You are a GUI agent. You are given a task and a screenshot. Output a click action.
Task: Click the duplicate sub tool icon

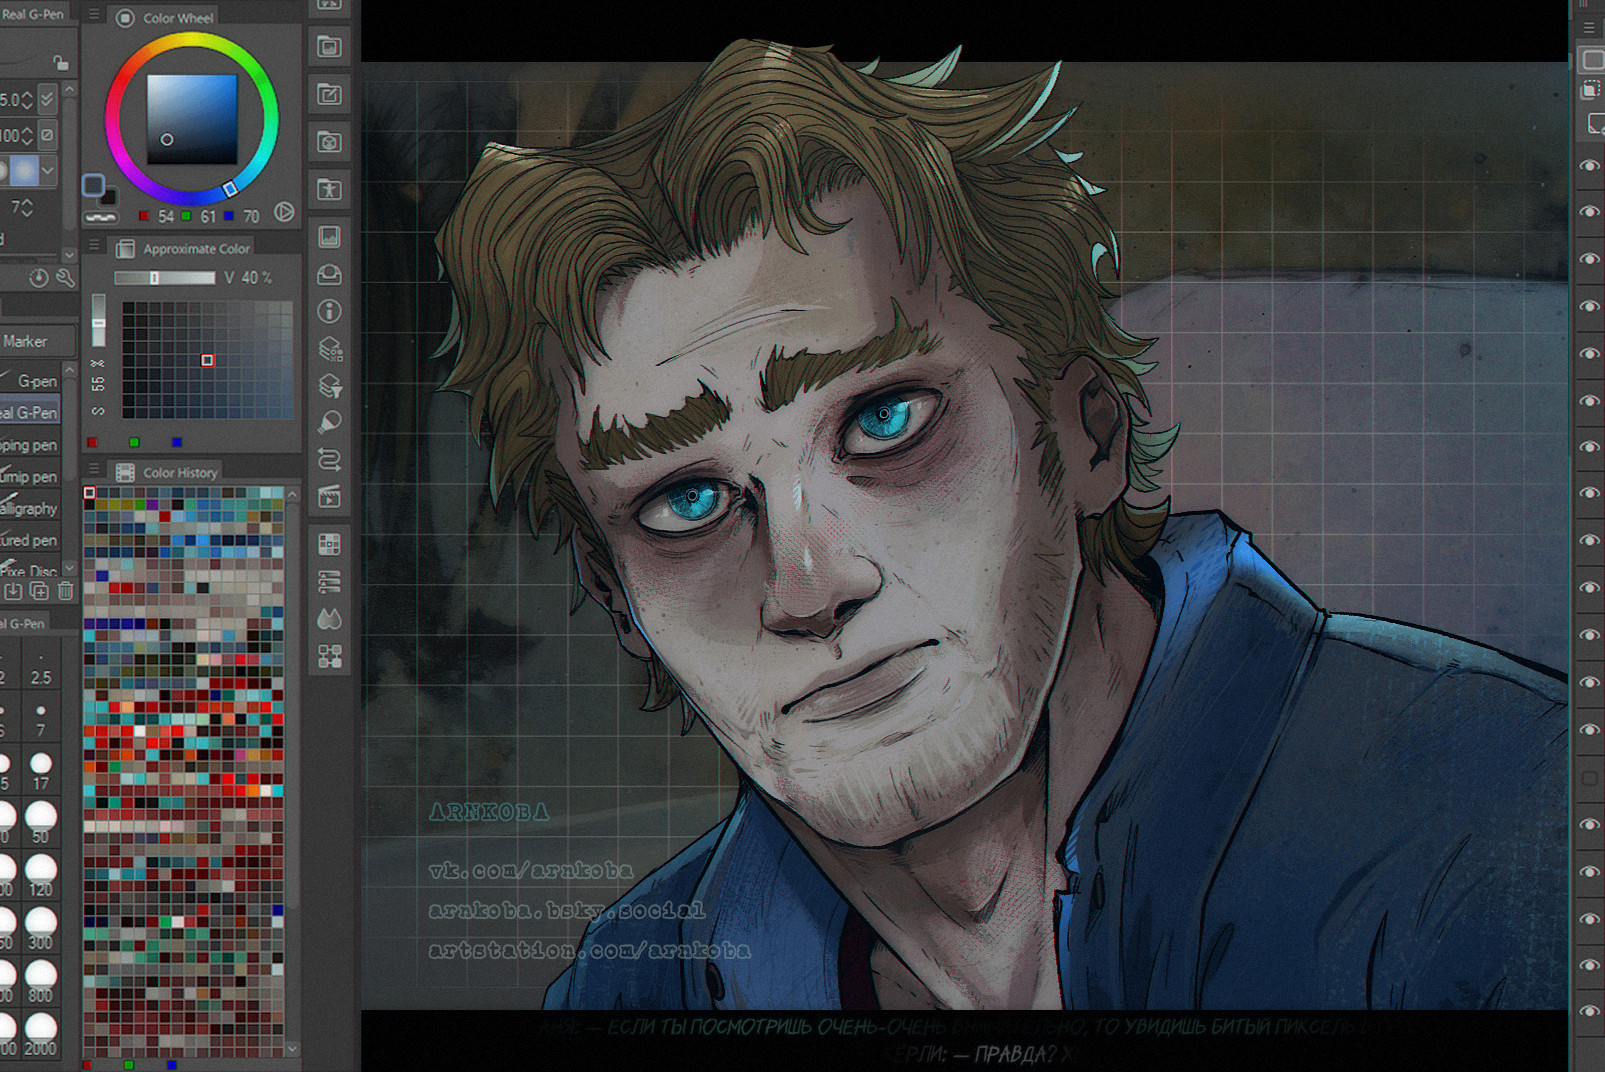click(39, 591)
